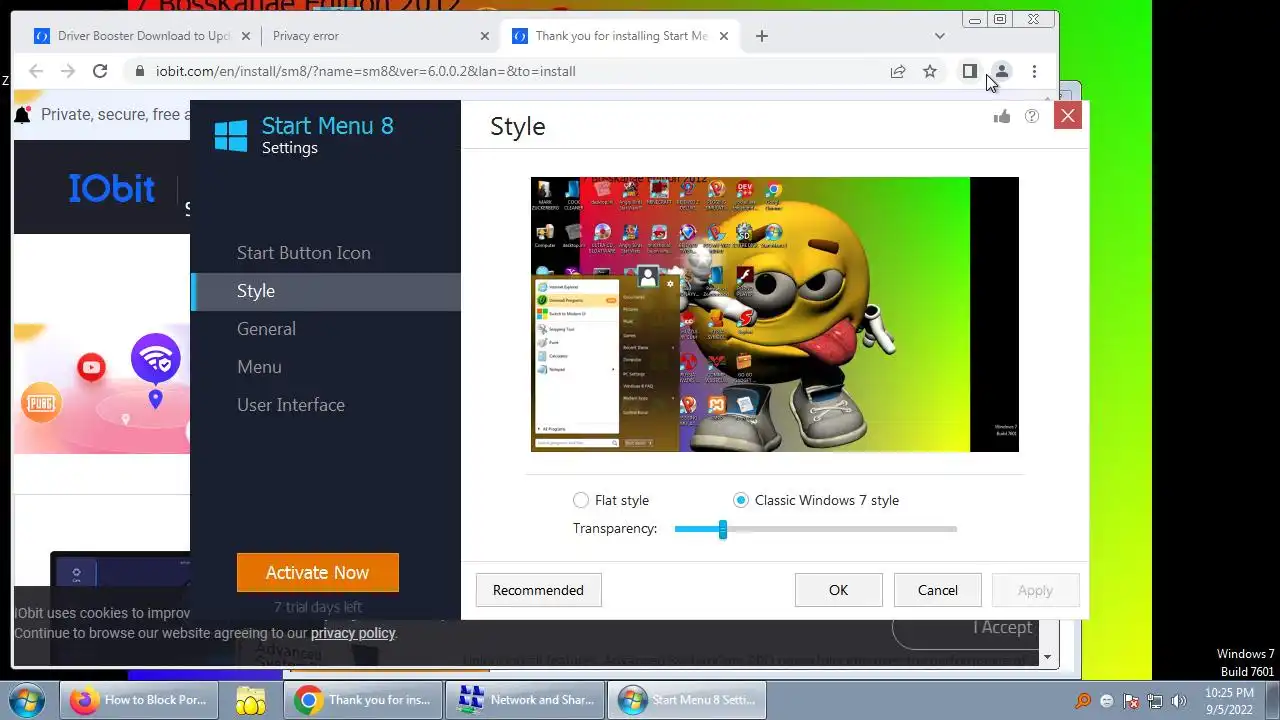Close the Thank you for installing tab
The image size is (1280, 720).
pos(723,36)
